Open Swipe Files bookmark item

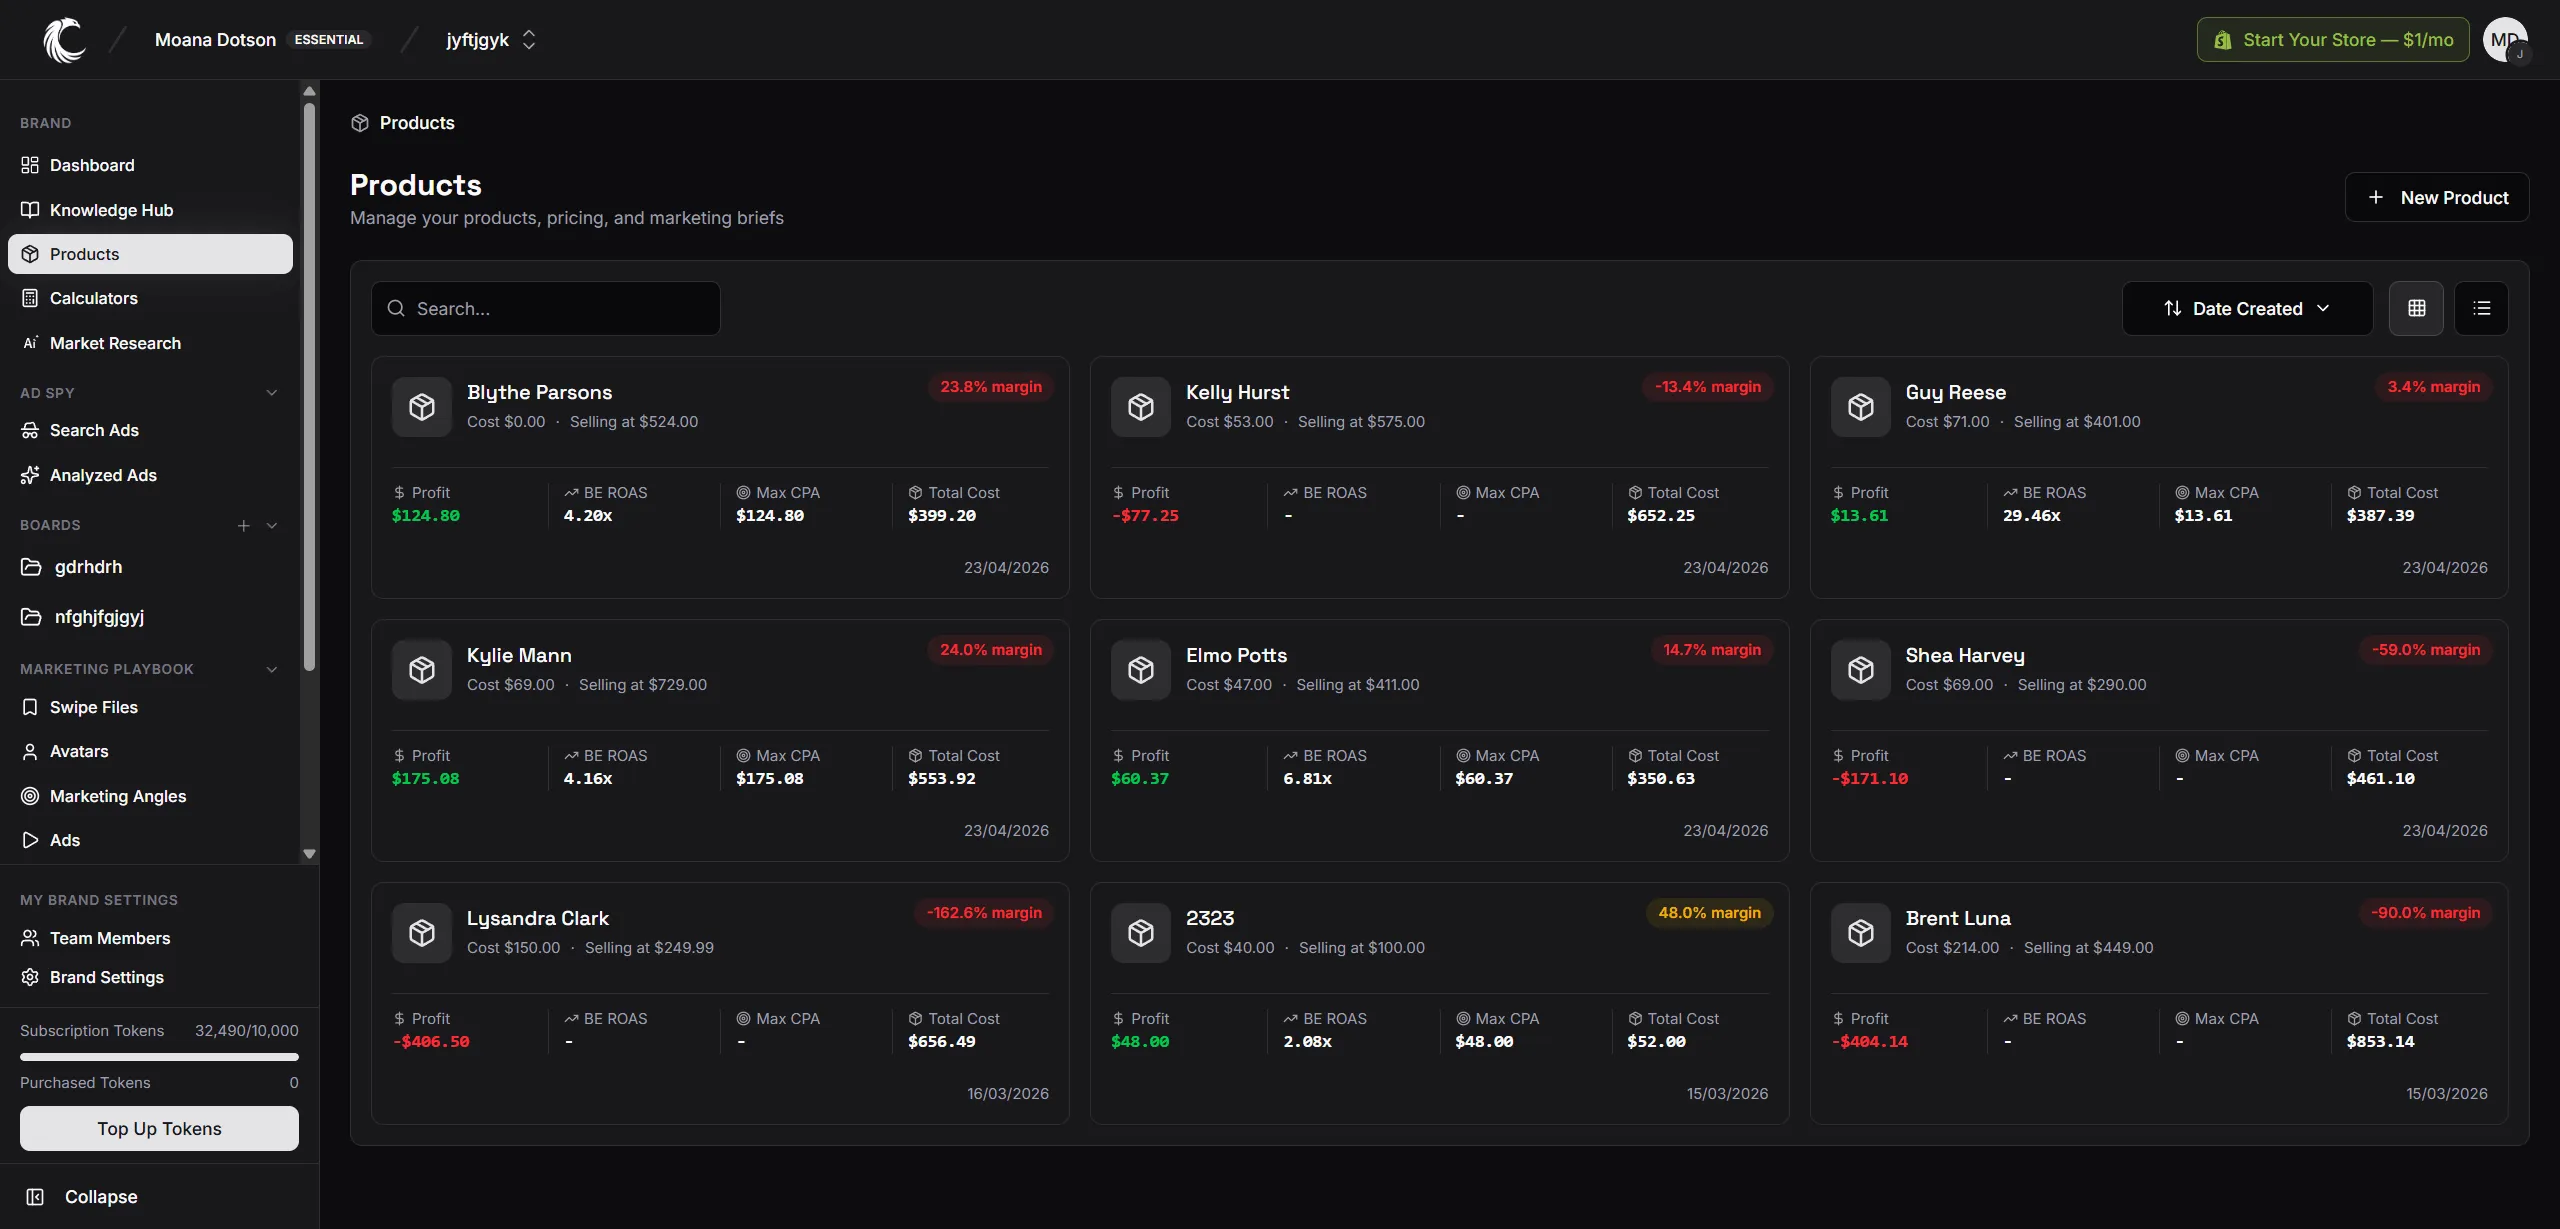point(150,707)
